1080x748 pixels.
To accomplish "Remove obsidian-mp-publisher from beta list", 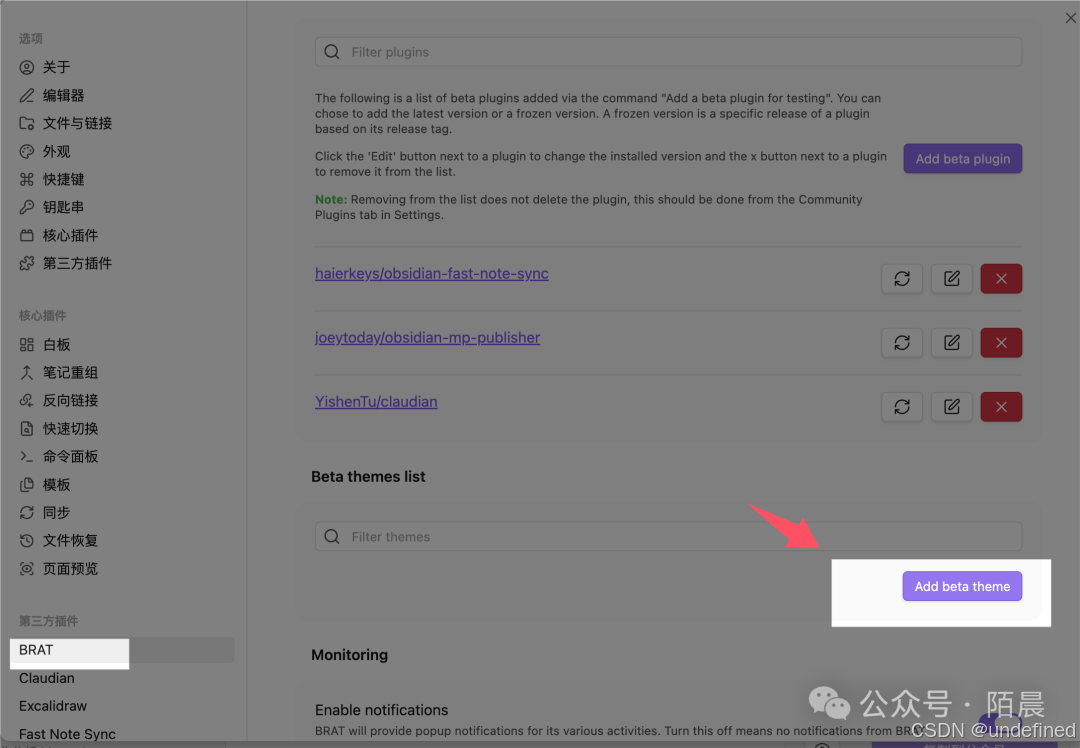I will coord(1001,343).
